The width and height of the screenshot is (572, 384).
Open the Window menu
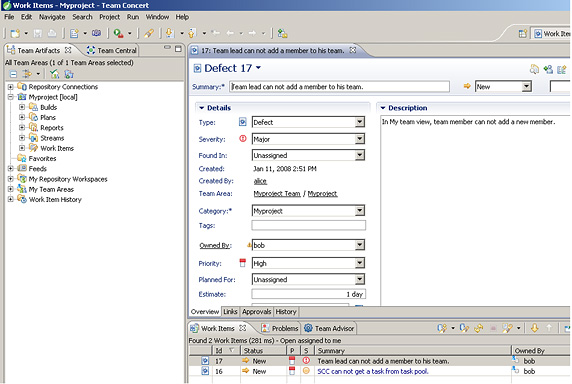pos(157,17)
